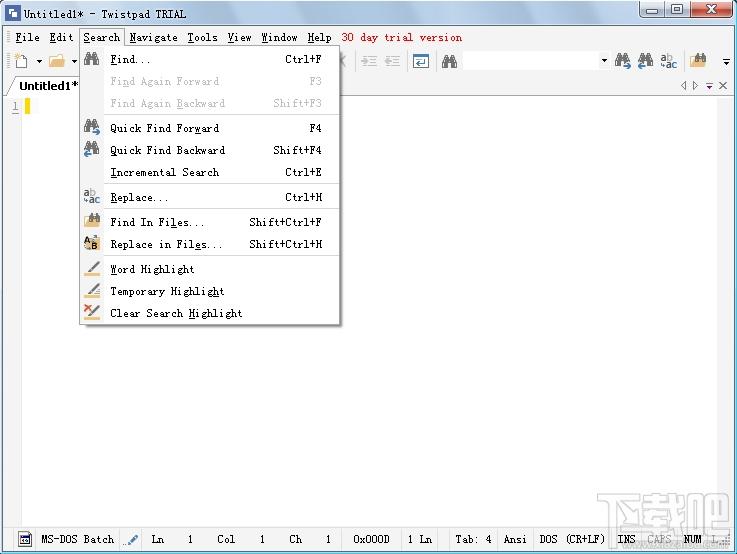
Task: Select Word Highlight menu entry
Action: (210, 269)
